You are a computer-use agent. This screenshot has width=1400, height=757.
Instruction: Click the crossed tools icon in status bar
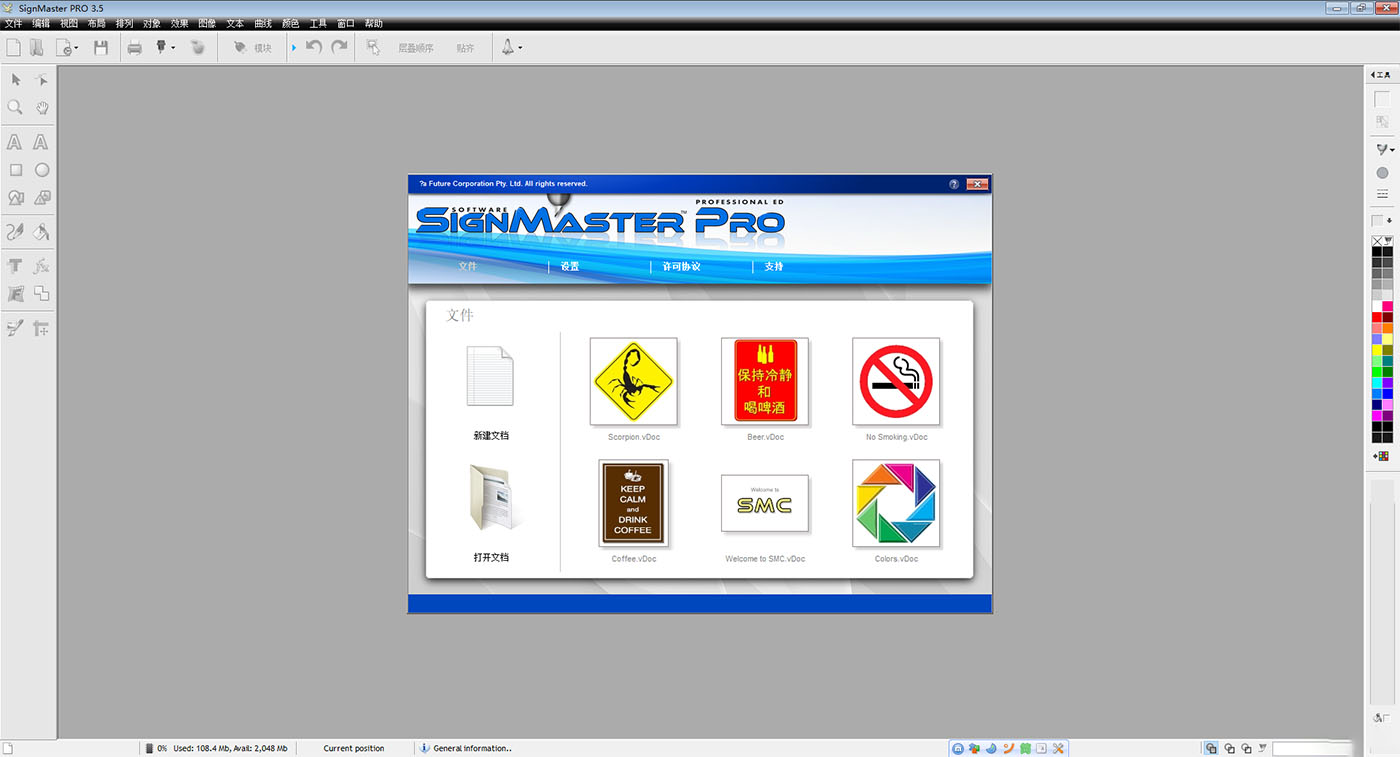[x=1058, y=748]
